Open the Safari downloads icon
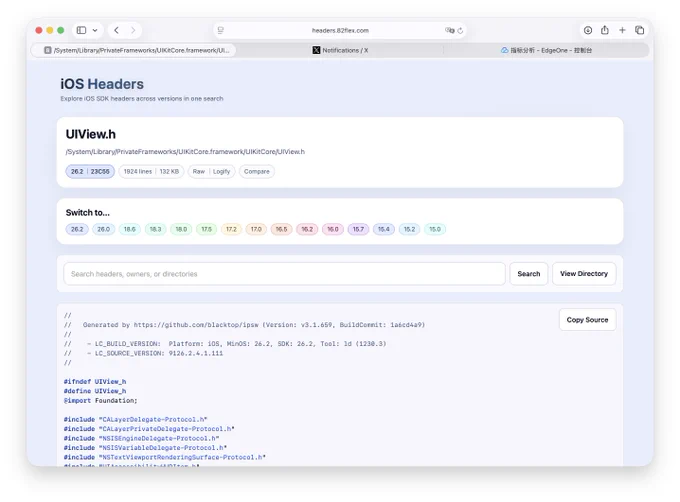The width and height of the screenshot is (680, 502). point(588,30)
